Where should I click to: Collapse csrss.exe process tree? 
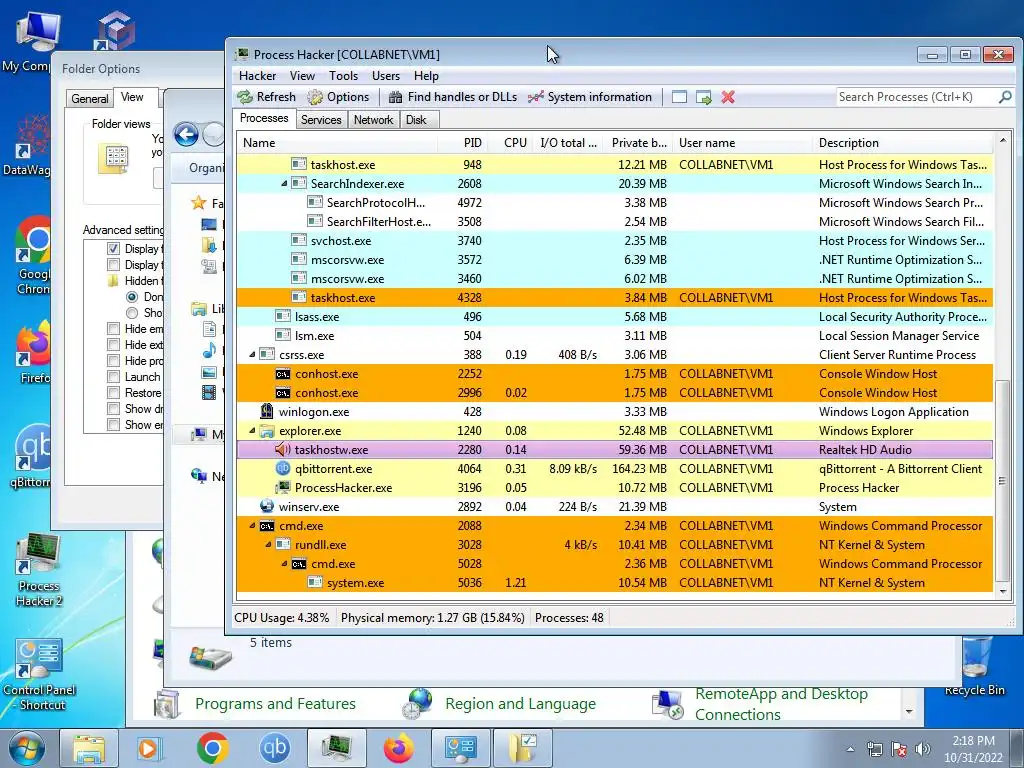click(252, 355)
